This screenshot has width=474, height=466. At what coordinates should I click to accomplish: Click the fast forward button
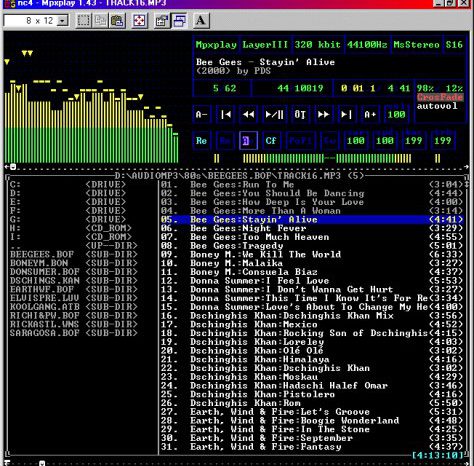[x=323, y=115]
